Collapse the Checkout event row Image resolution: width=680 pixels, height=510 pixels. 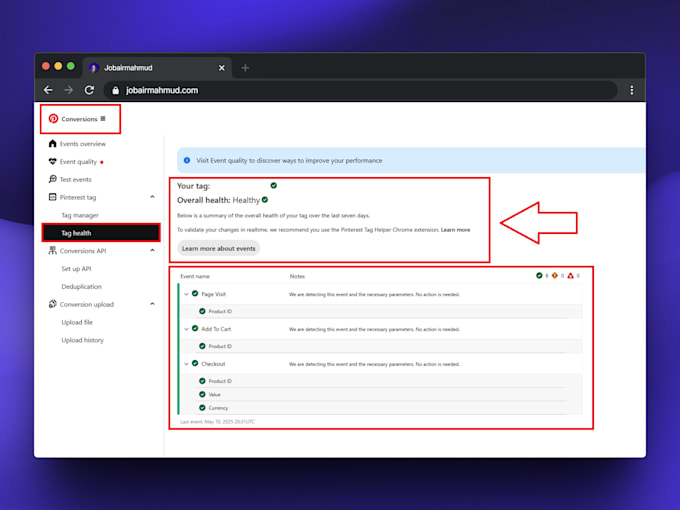pyautogui.click(x=186, y=364)
